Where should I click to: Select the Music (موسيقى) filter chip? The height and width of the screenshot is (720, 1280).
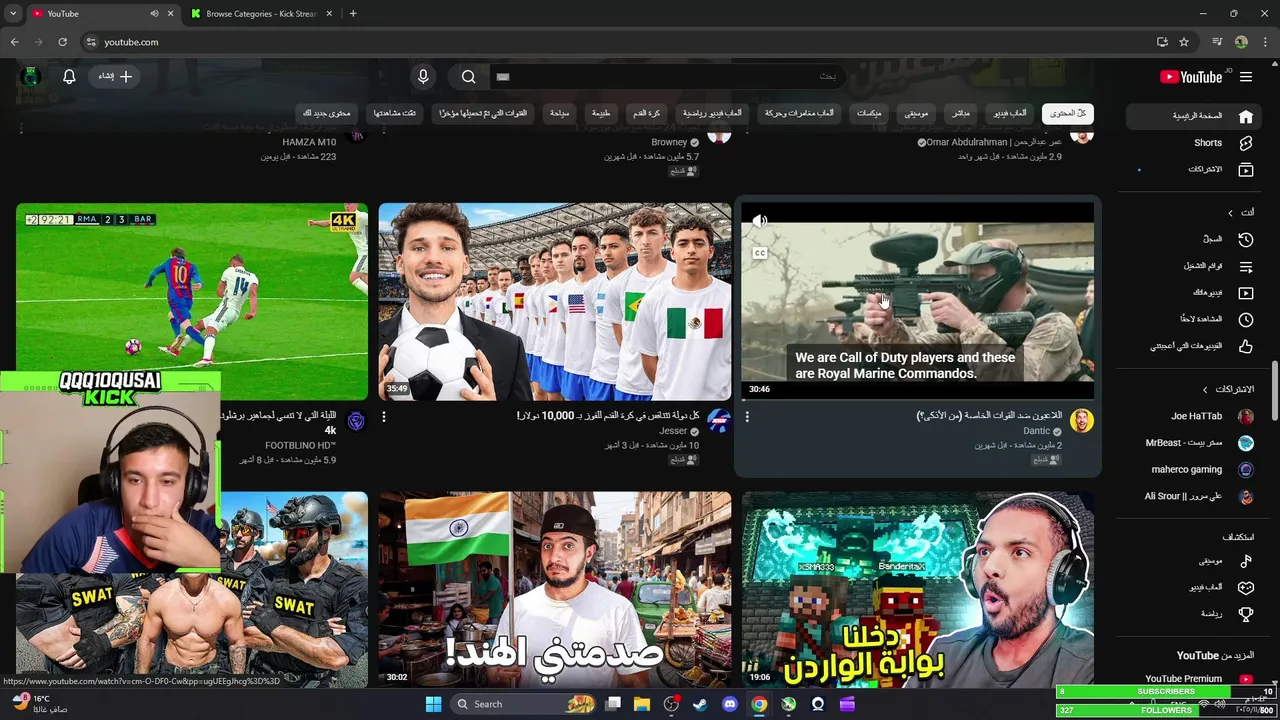coord(916,113)
